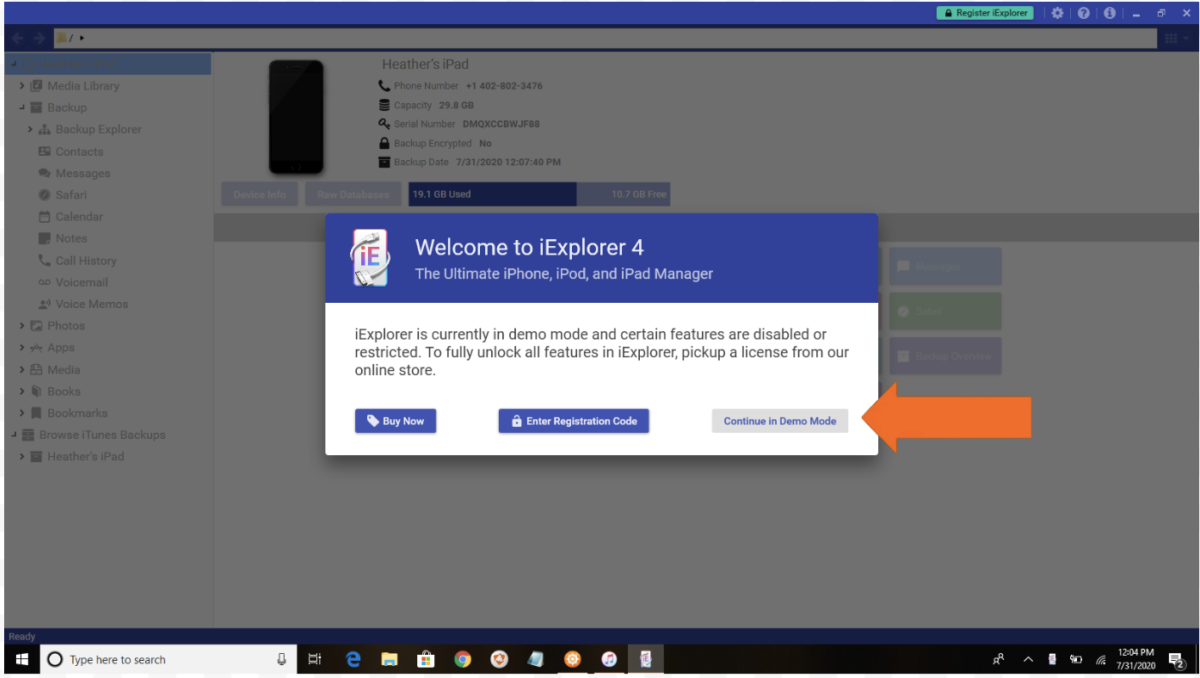Click the Type here to search box
Viewport: 1200px width, 678px height.
pos(160,659)
